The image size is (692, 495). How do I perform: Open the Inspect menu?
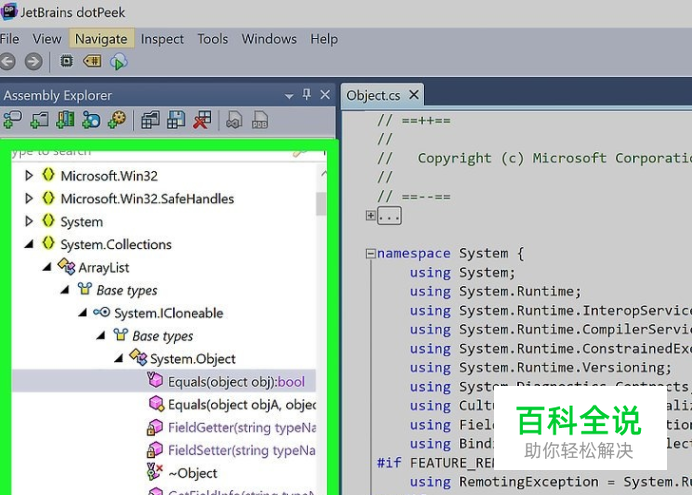click(x=162, y=39)
